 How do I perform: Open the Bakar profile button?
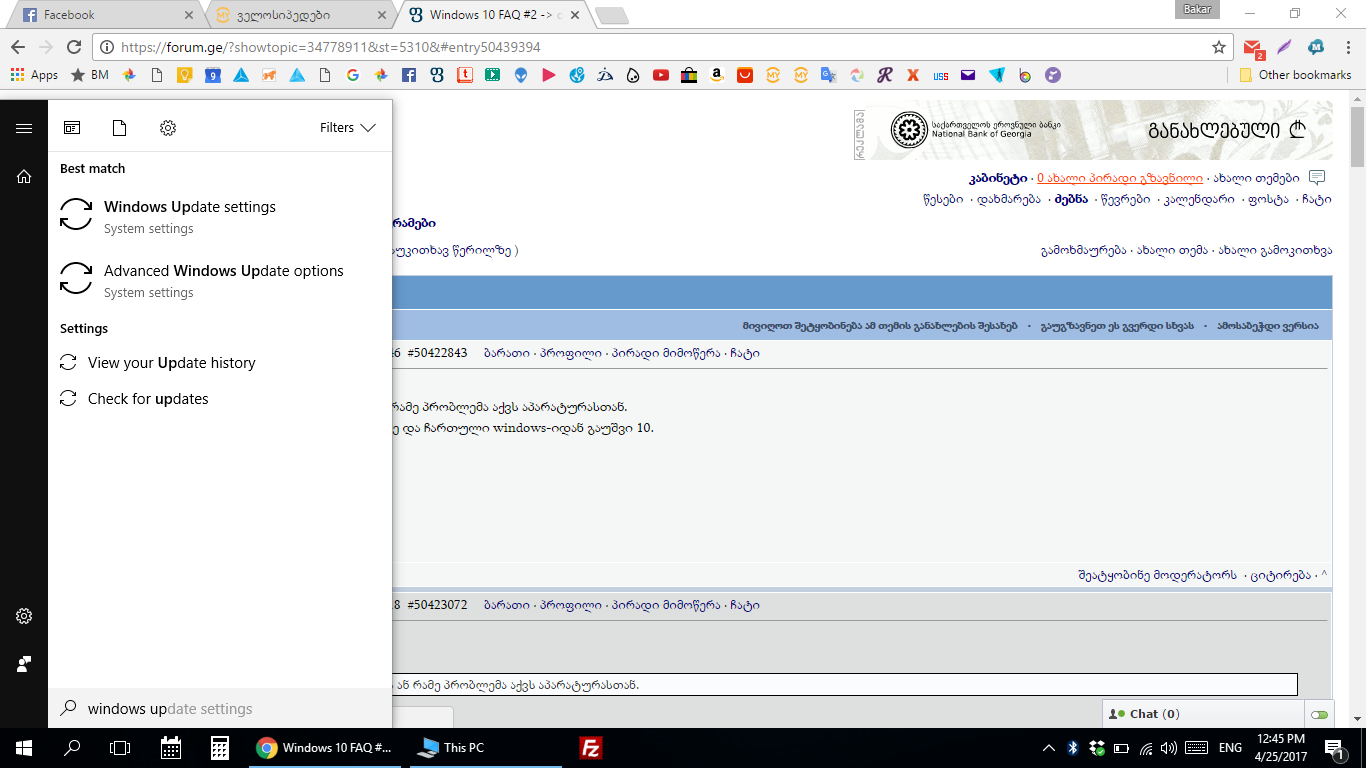click(x=1195, y=8)
